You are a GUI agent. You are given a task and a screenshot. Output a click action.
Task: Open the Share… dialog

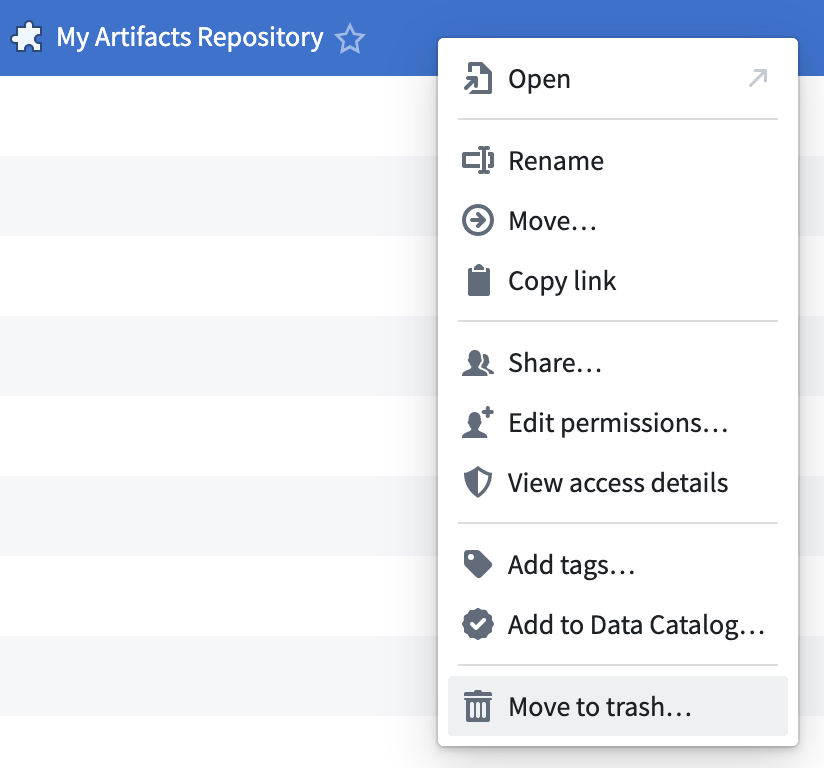click(x=617, y=363)
